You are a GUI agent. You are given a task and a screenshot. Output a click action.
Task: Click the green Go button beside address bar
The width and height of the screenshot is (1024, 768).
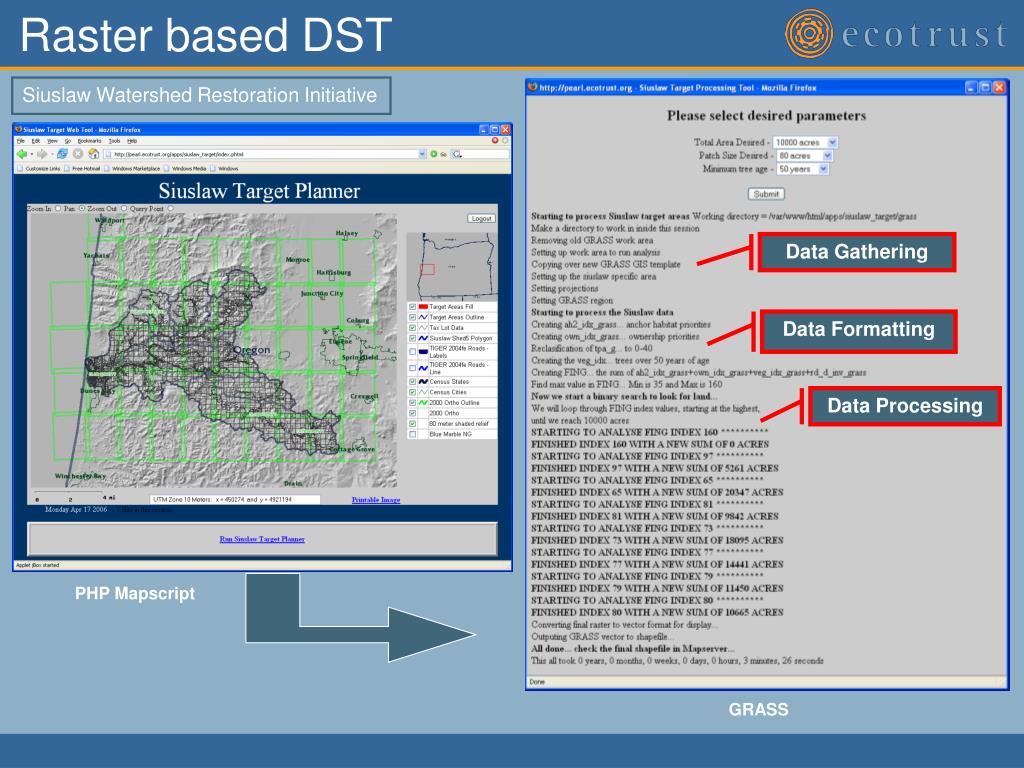pyautogui.click(x=434, y=154)
